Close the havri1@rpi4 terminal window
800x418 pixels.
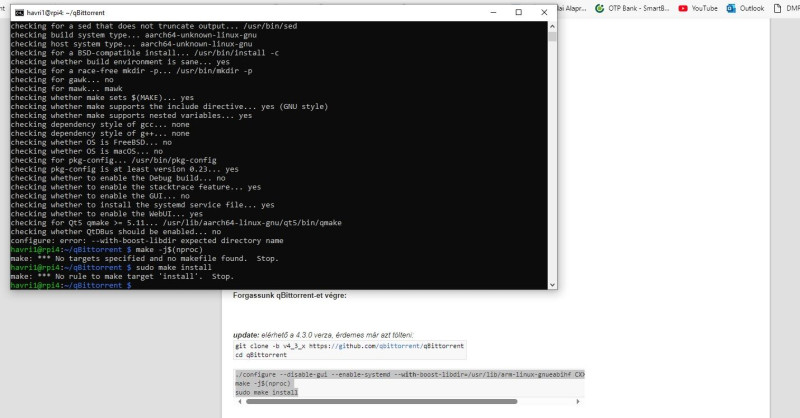(544, 12)
